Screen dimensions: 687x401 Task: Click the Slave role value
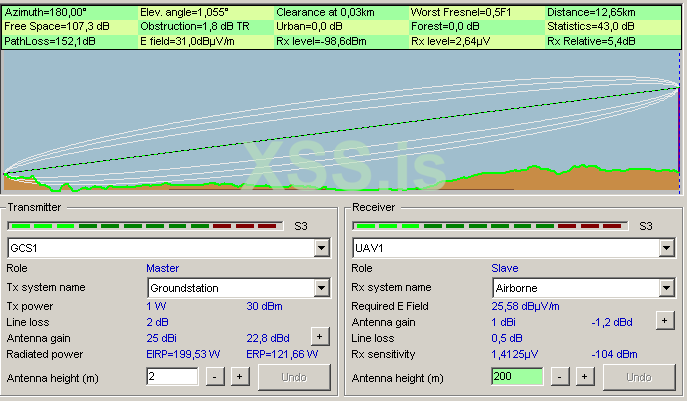click(505, 268)
